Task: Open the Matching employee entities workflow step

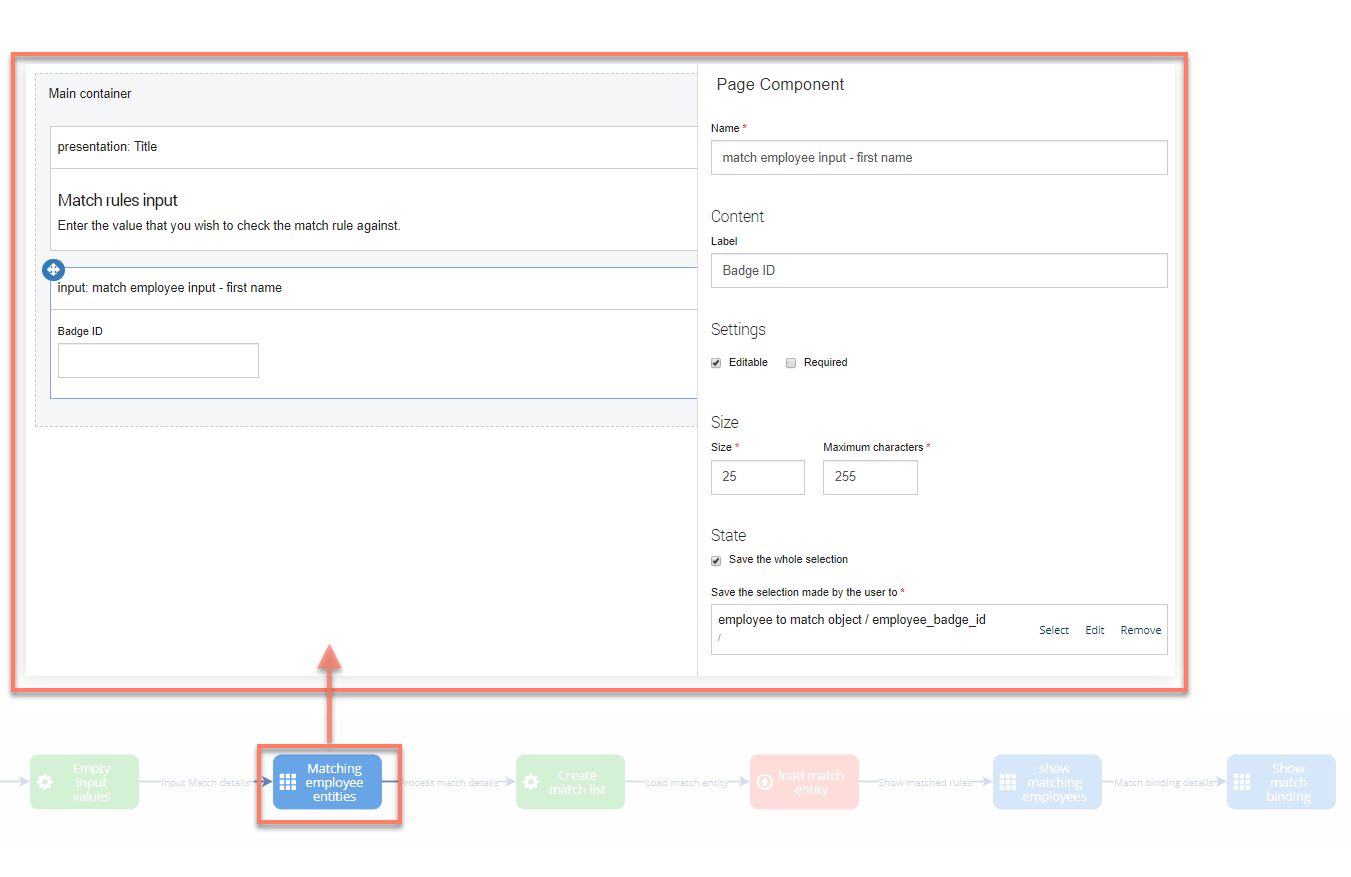Action: click(331, 781)
